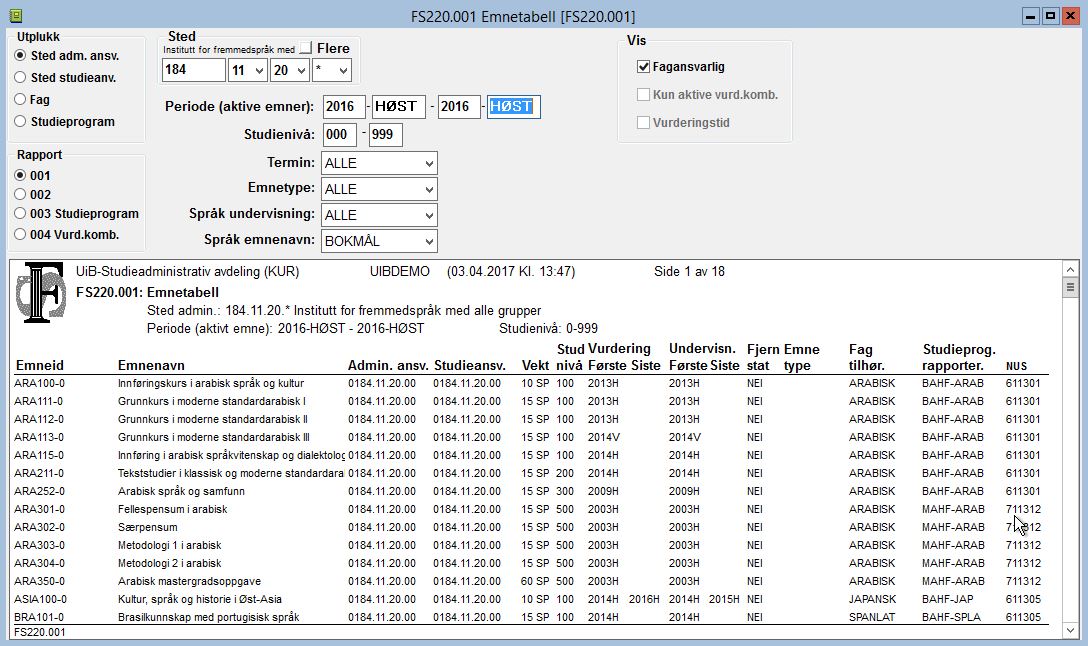Image resolution: width=1088 pixels, height=646 pixels.
Task: Select 'Sted studieanv.' radio option
Action: click(20, 78)
